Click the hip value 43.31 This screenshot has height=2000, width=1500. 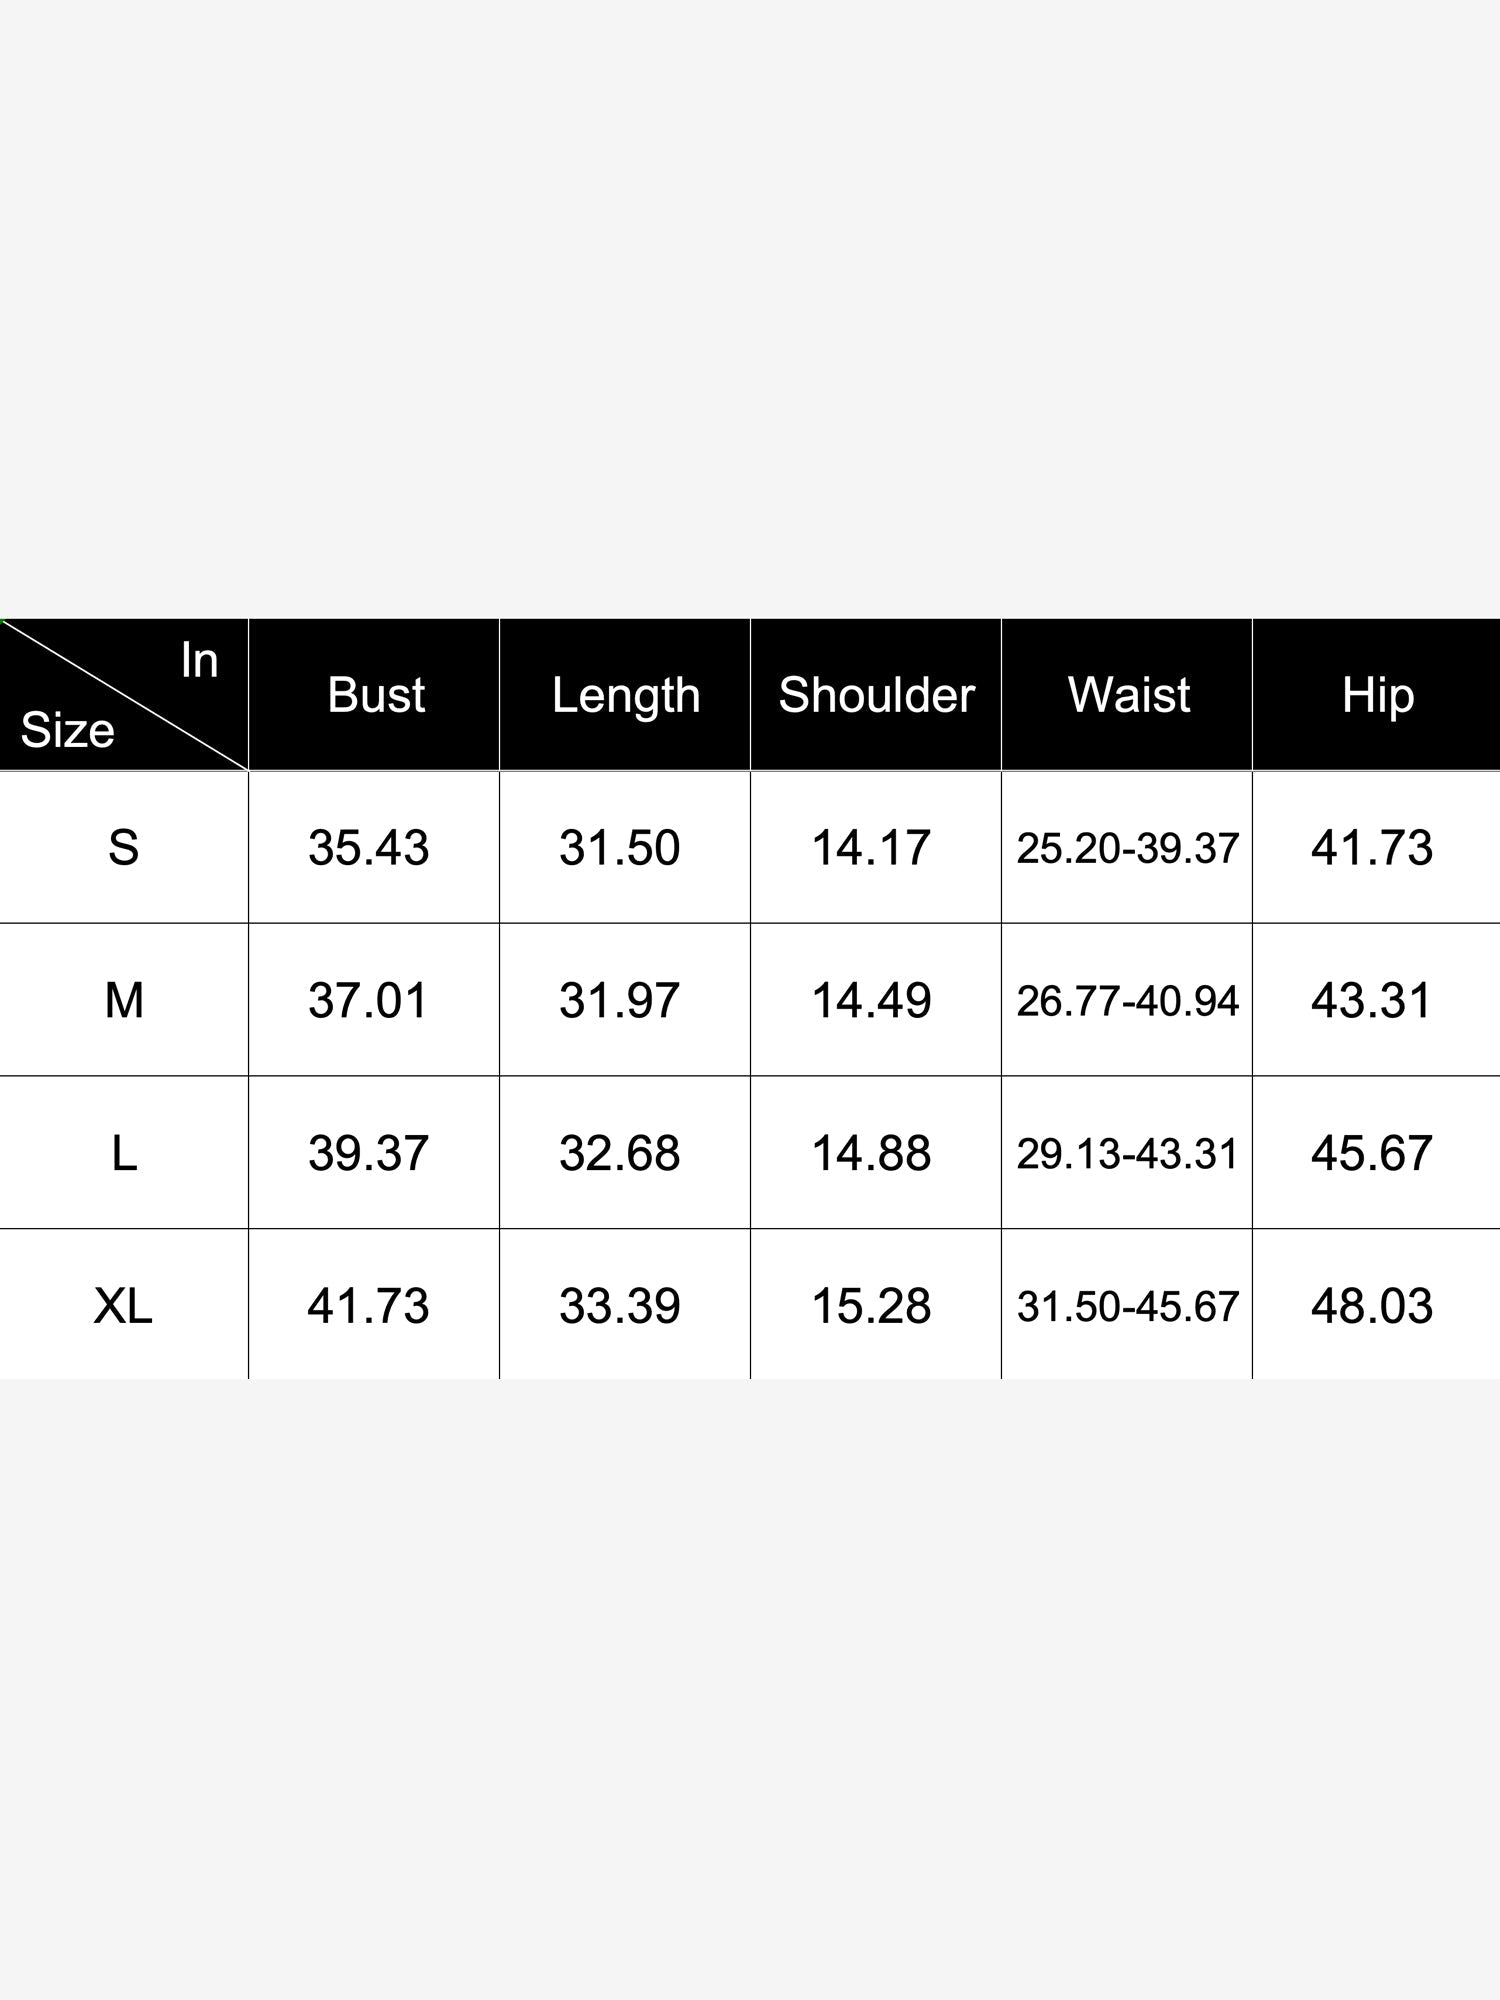click(1372, 1000)
